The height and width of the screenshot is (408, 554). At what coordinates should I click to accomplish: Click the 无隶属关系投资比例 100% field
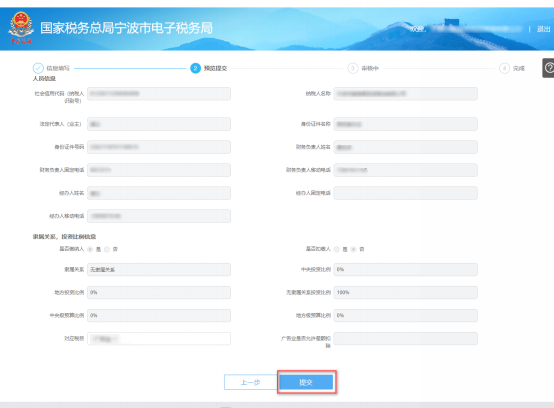405,292
